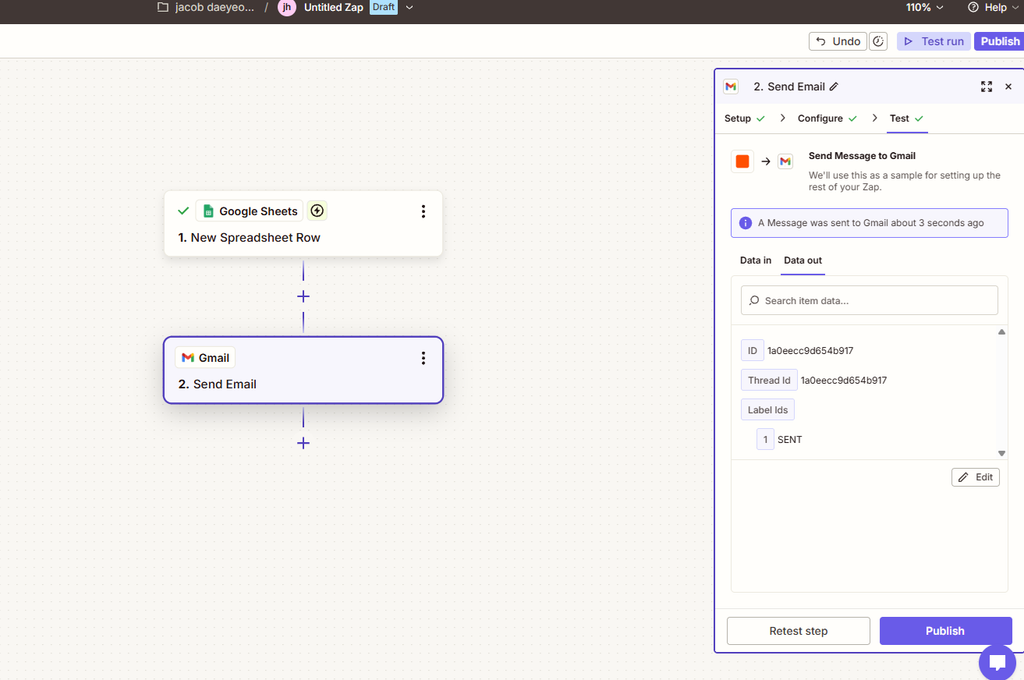This screenshot has height=680, width=1024.
Task: Click the ID field label
Action: (752, 351)
